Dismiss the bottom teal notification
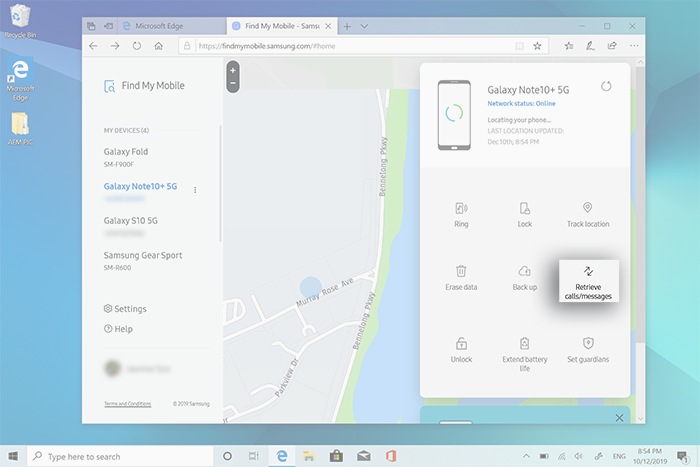 (619, 418)
